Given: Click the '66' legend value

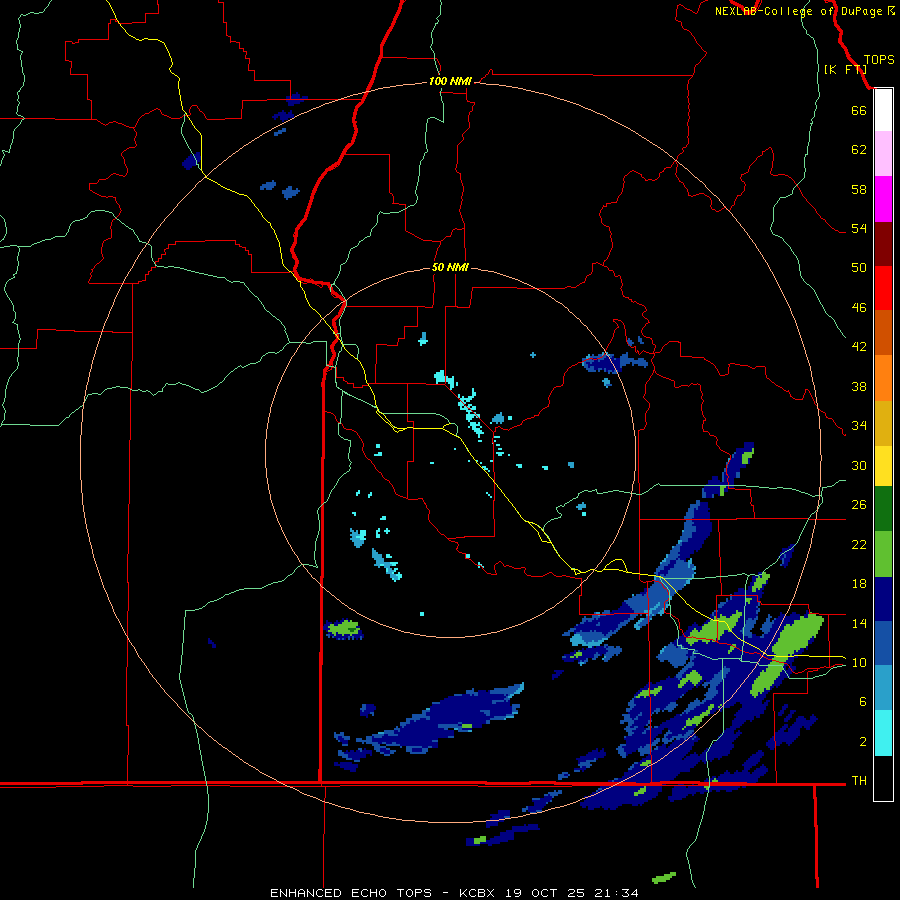Looking at the screenshot, I should coord(859,110).
